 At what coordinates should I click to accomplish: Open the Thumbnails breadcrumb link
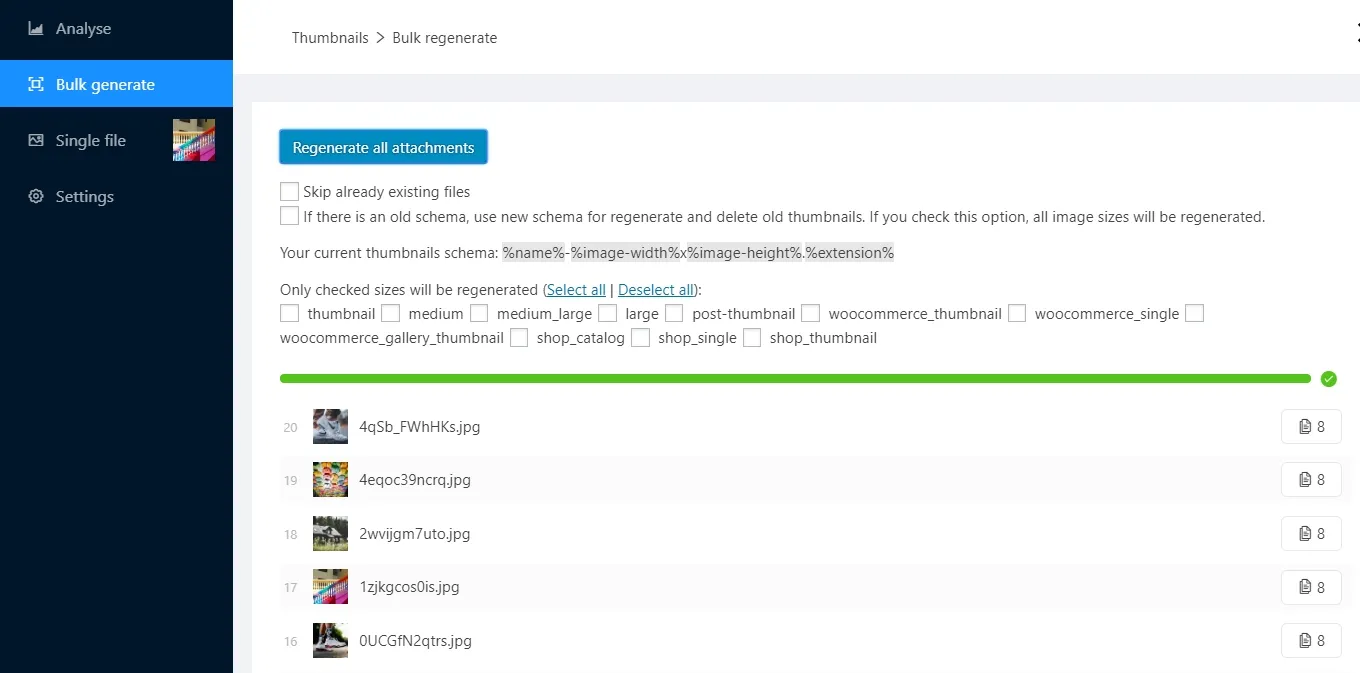point(330,37)
